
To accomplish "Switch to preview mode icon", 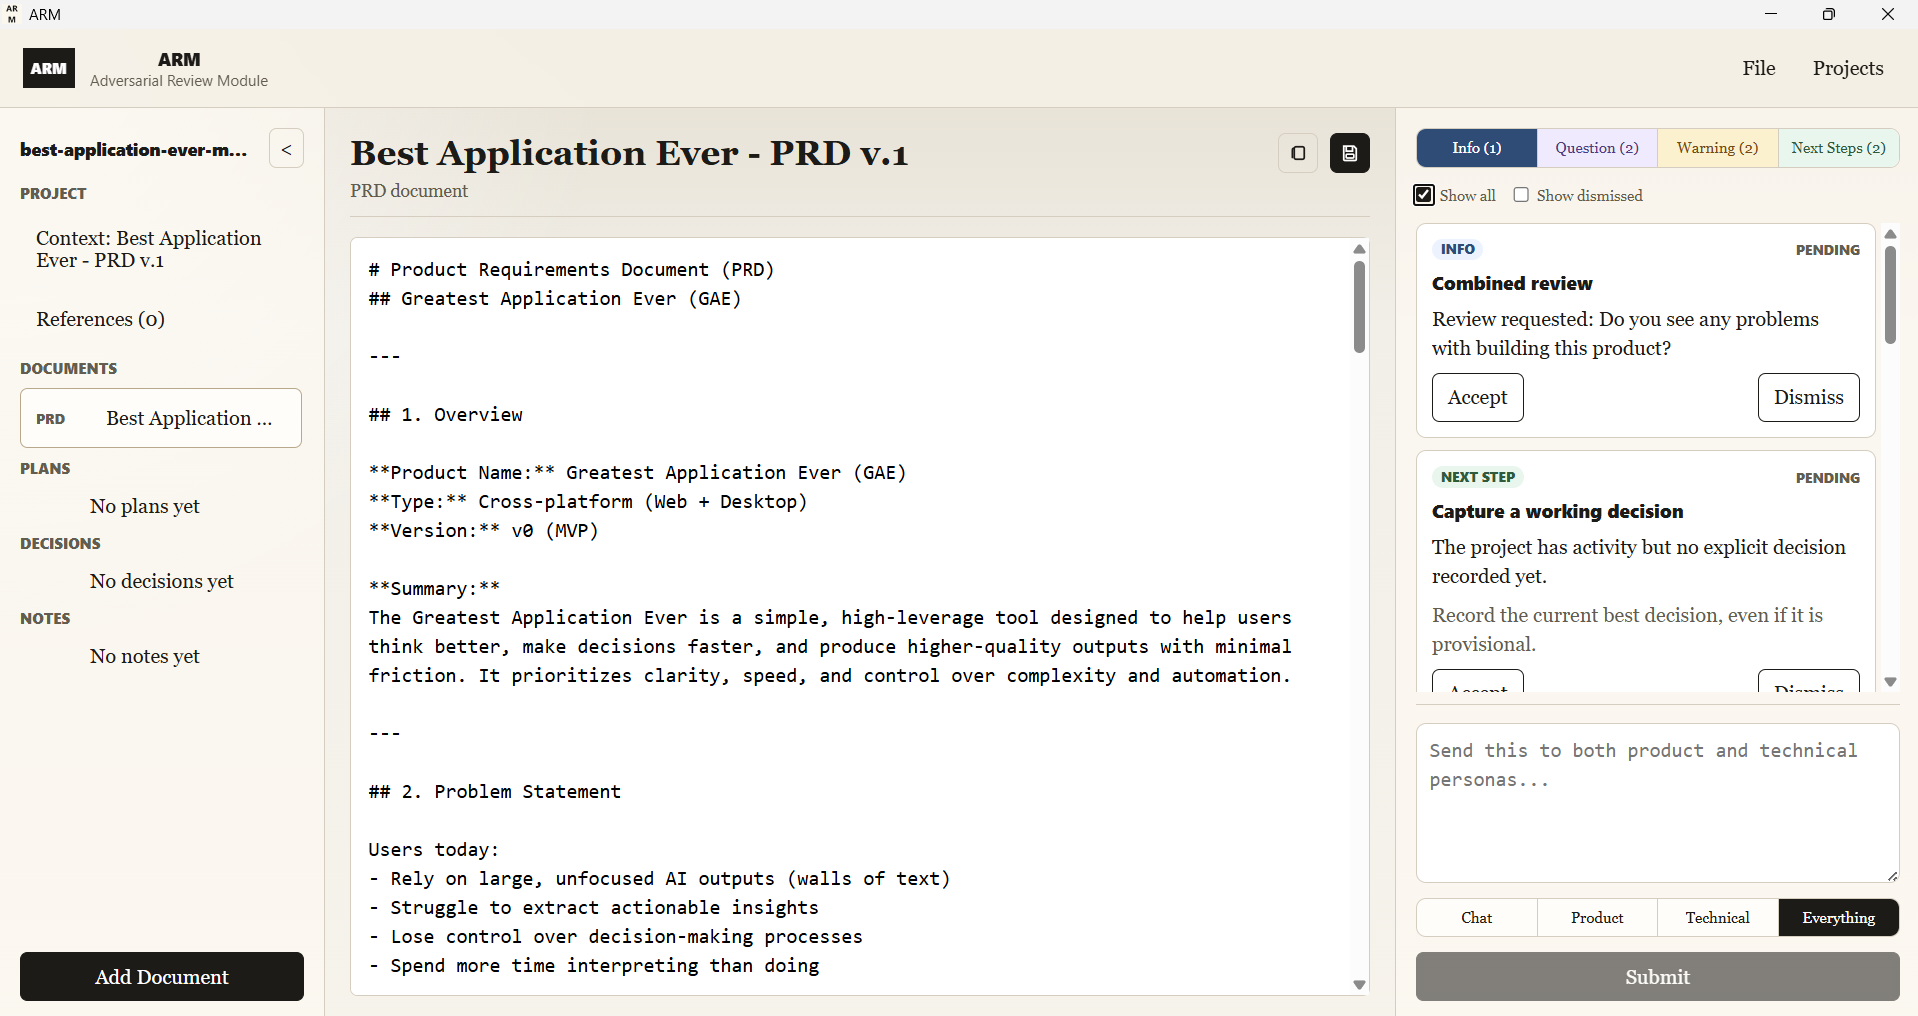I will 1298,153.
